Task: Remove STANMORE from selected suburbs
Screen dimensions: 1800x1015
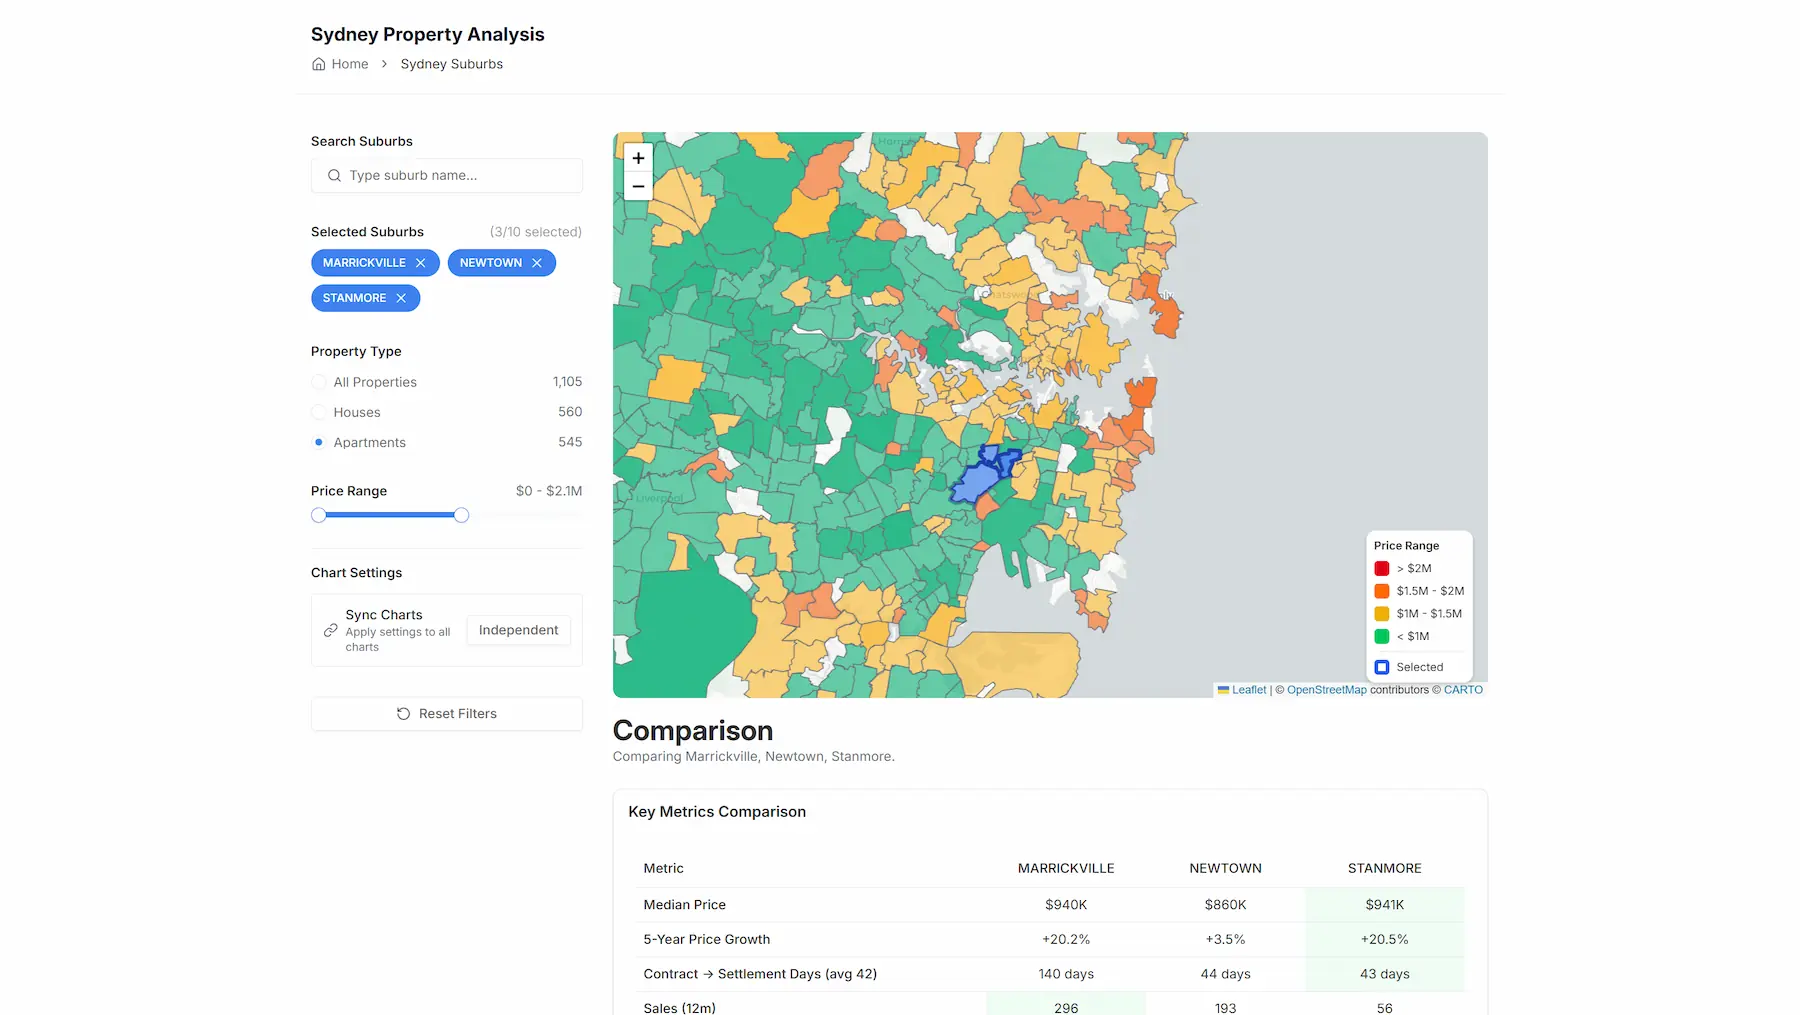Action: [400, 297]
